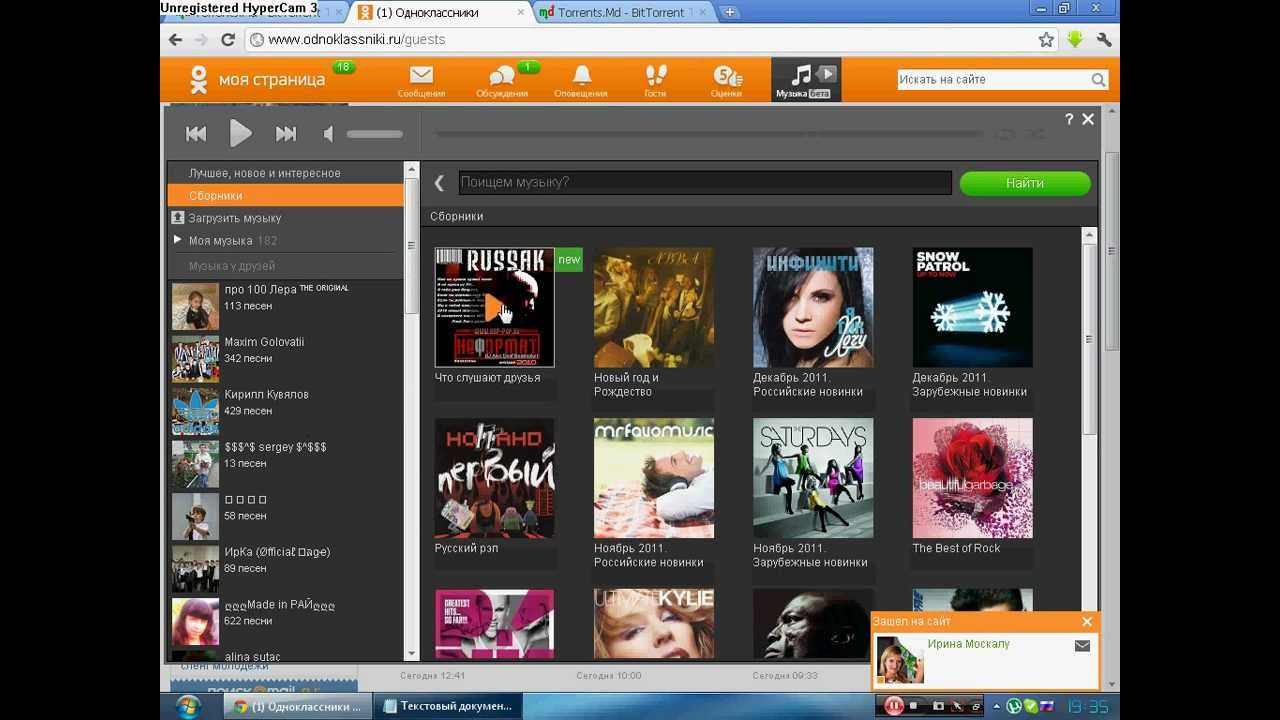
Task: Pause HyperCam recording red button
Action: pyautogui.click(x=893, y=706)
